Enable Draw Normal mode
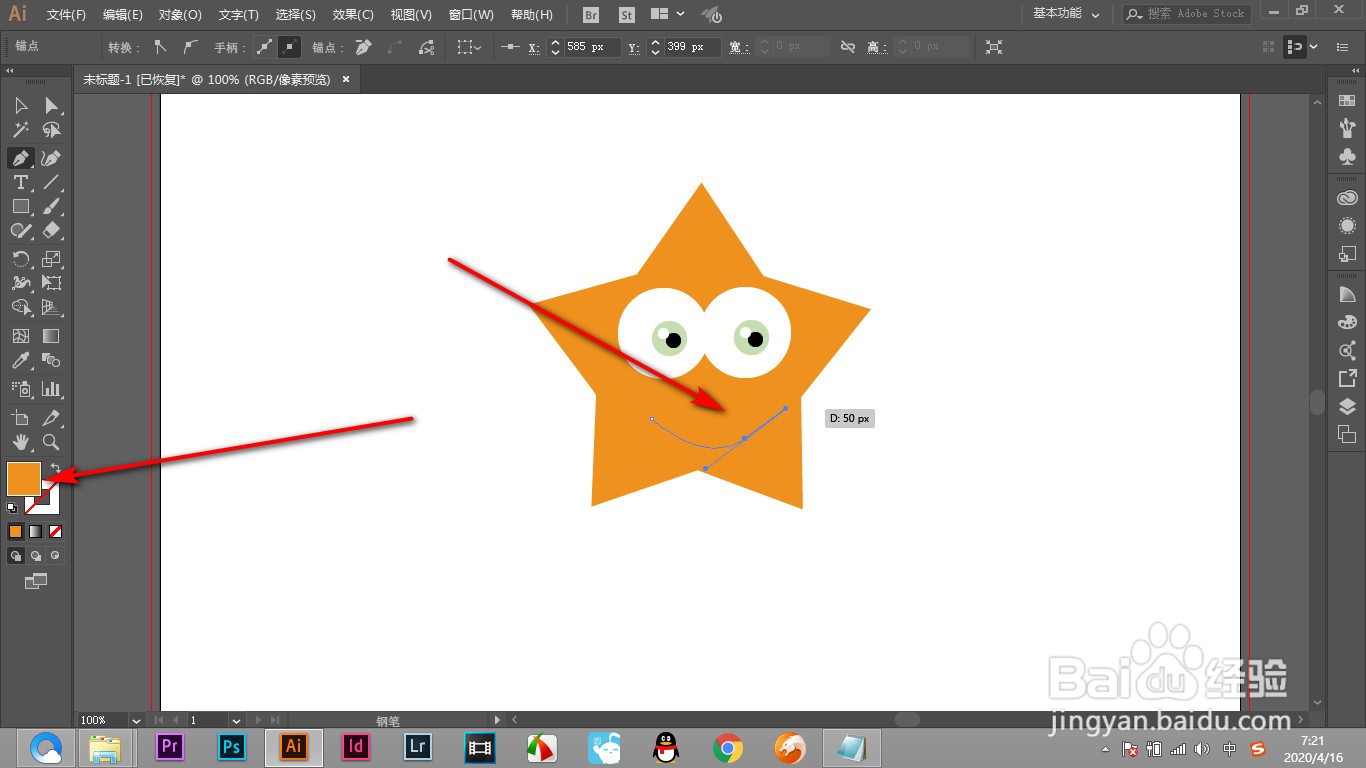This screenshot has height=768, width=1366. (15, 555)
